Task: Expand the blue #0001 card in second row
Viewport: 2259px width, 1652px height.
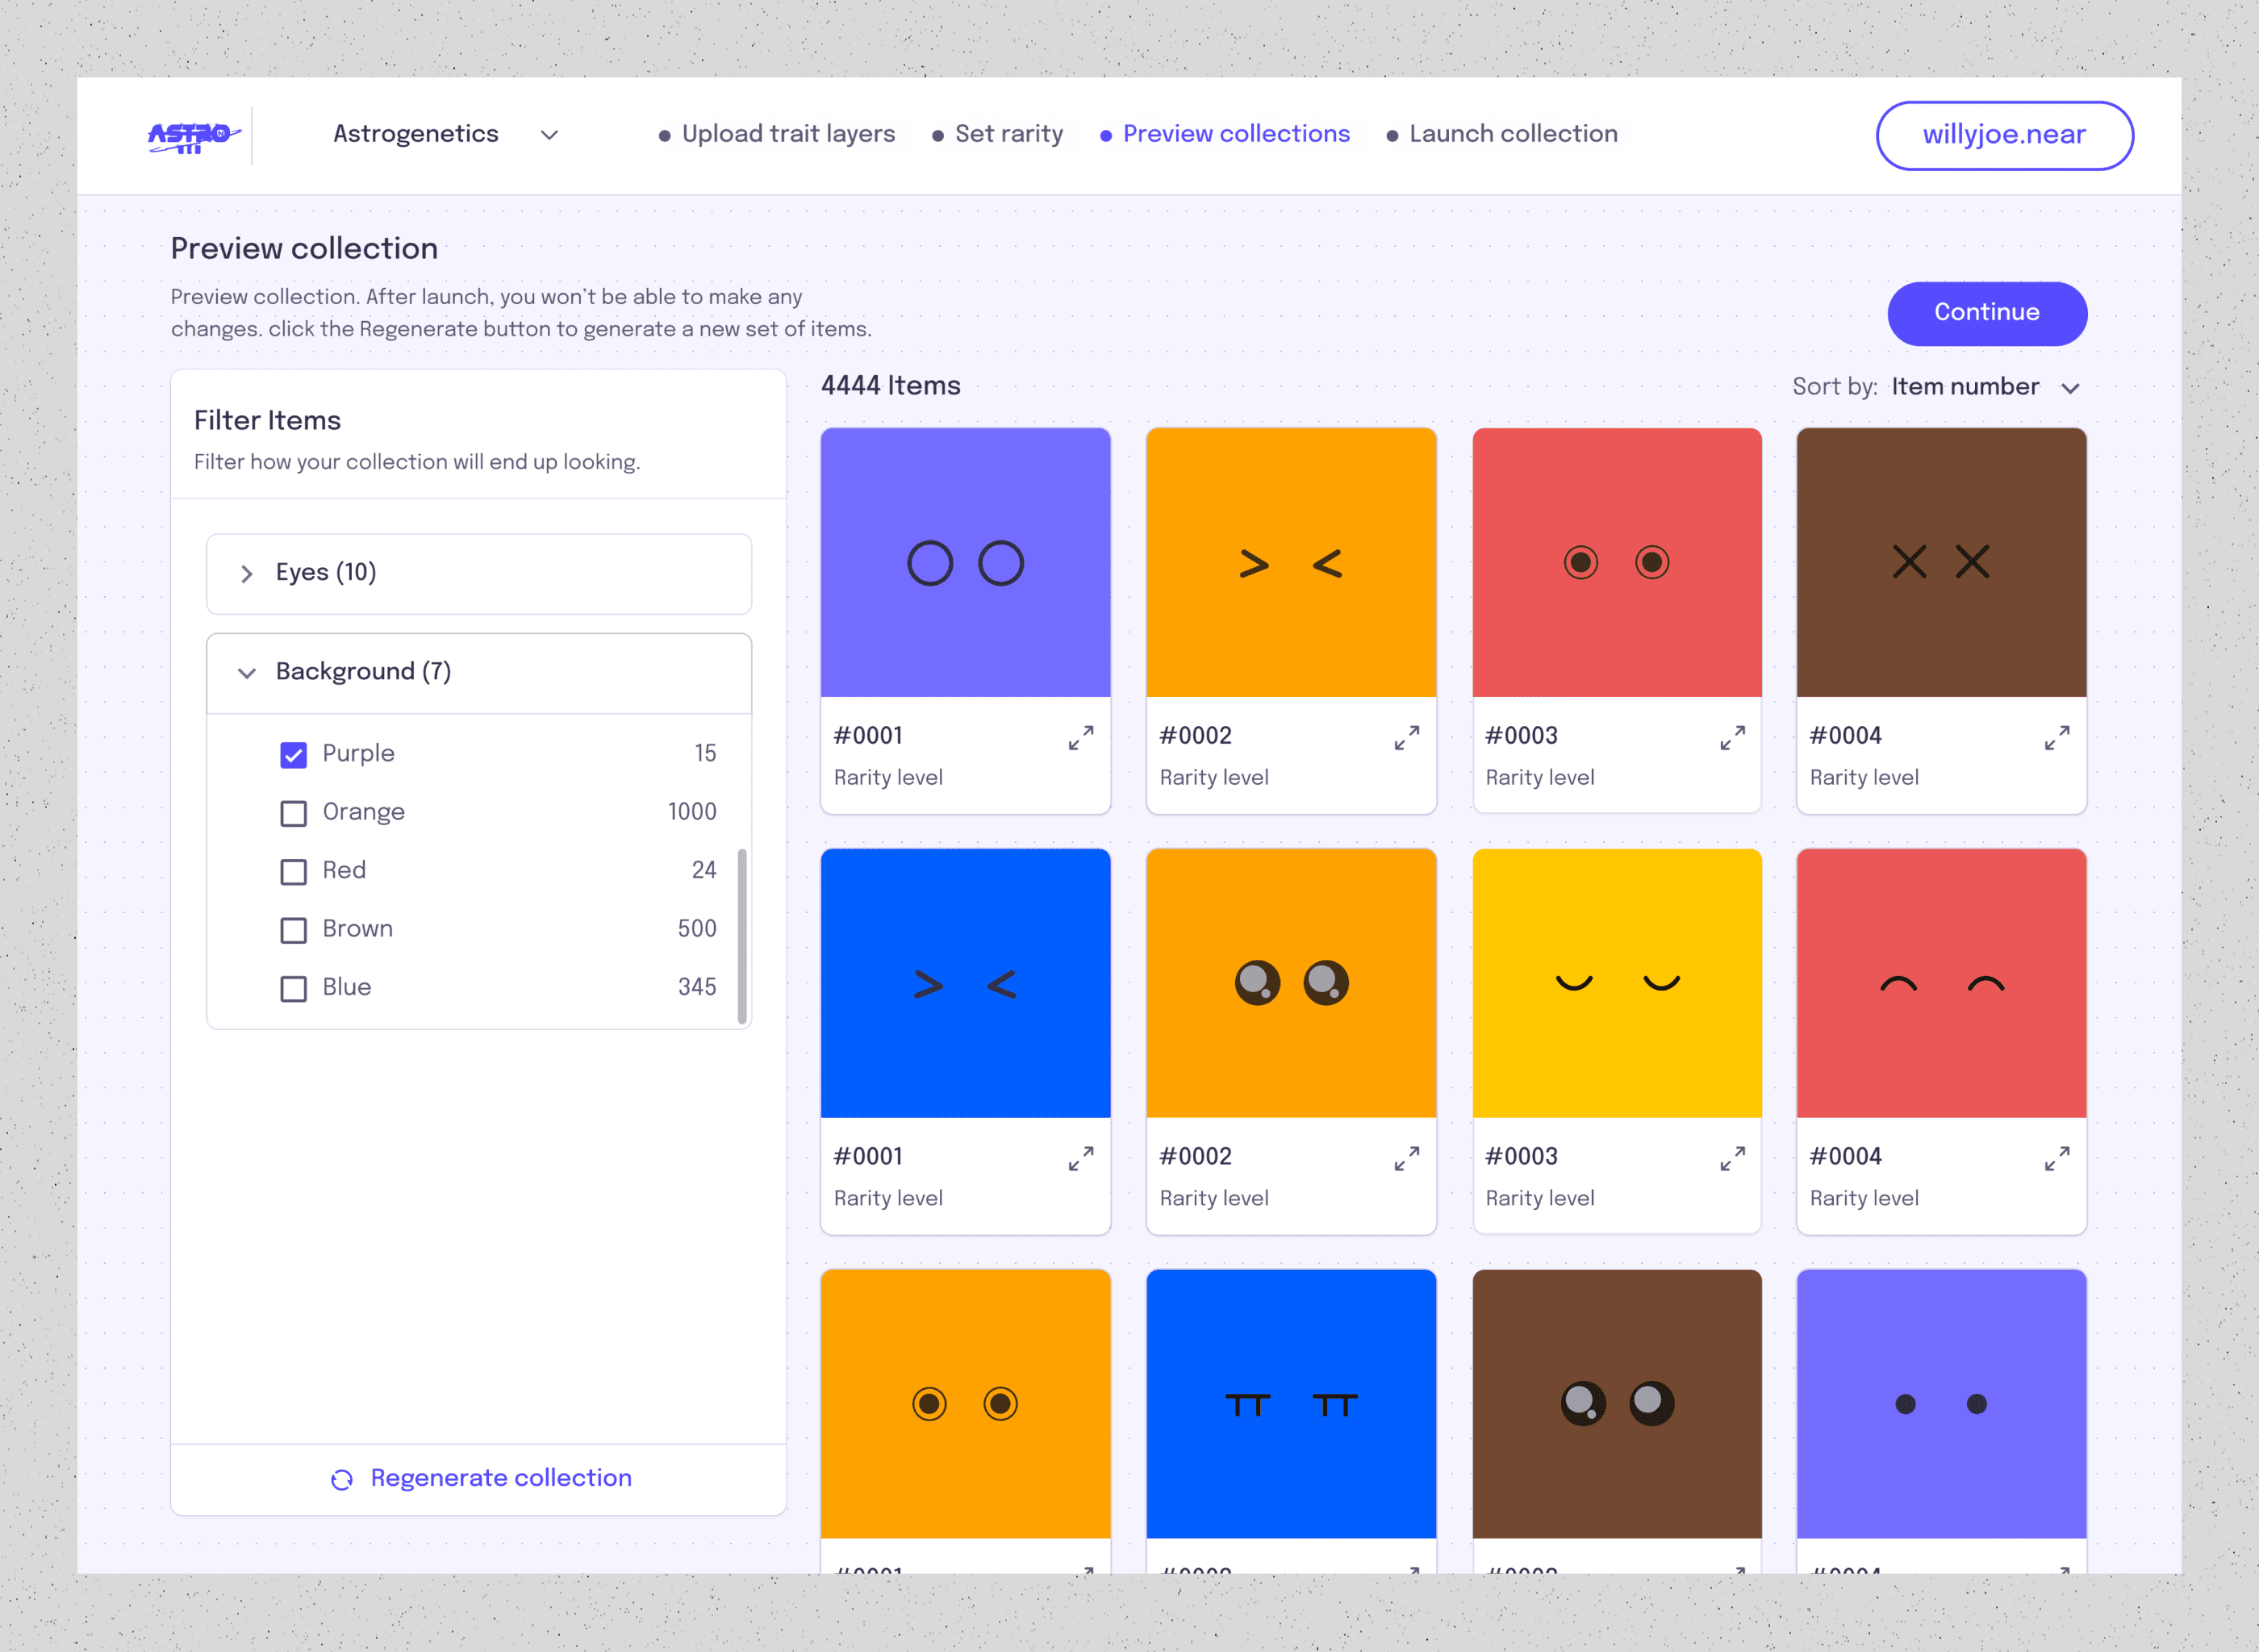Action: tap(1080, 1159)
